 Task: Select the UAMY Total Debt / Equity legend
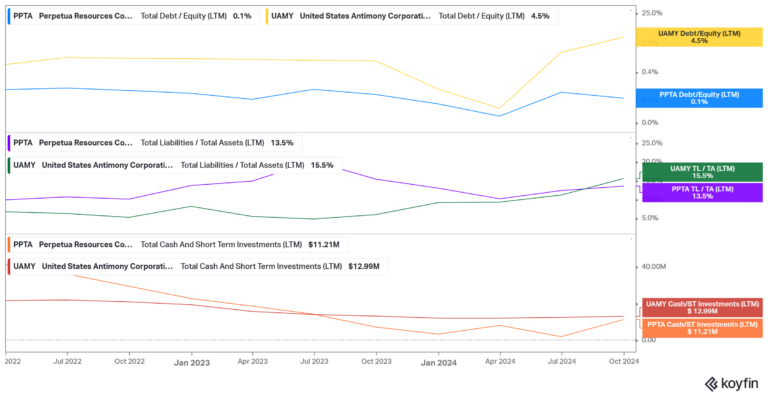click(x=412, y=16)
